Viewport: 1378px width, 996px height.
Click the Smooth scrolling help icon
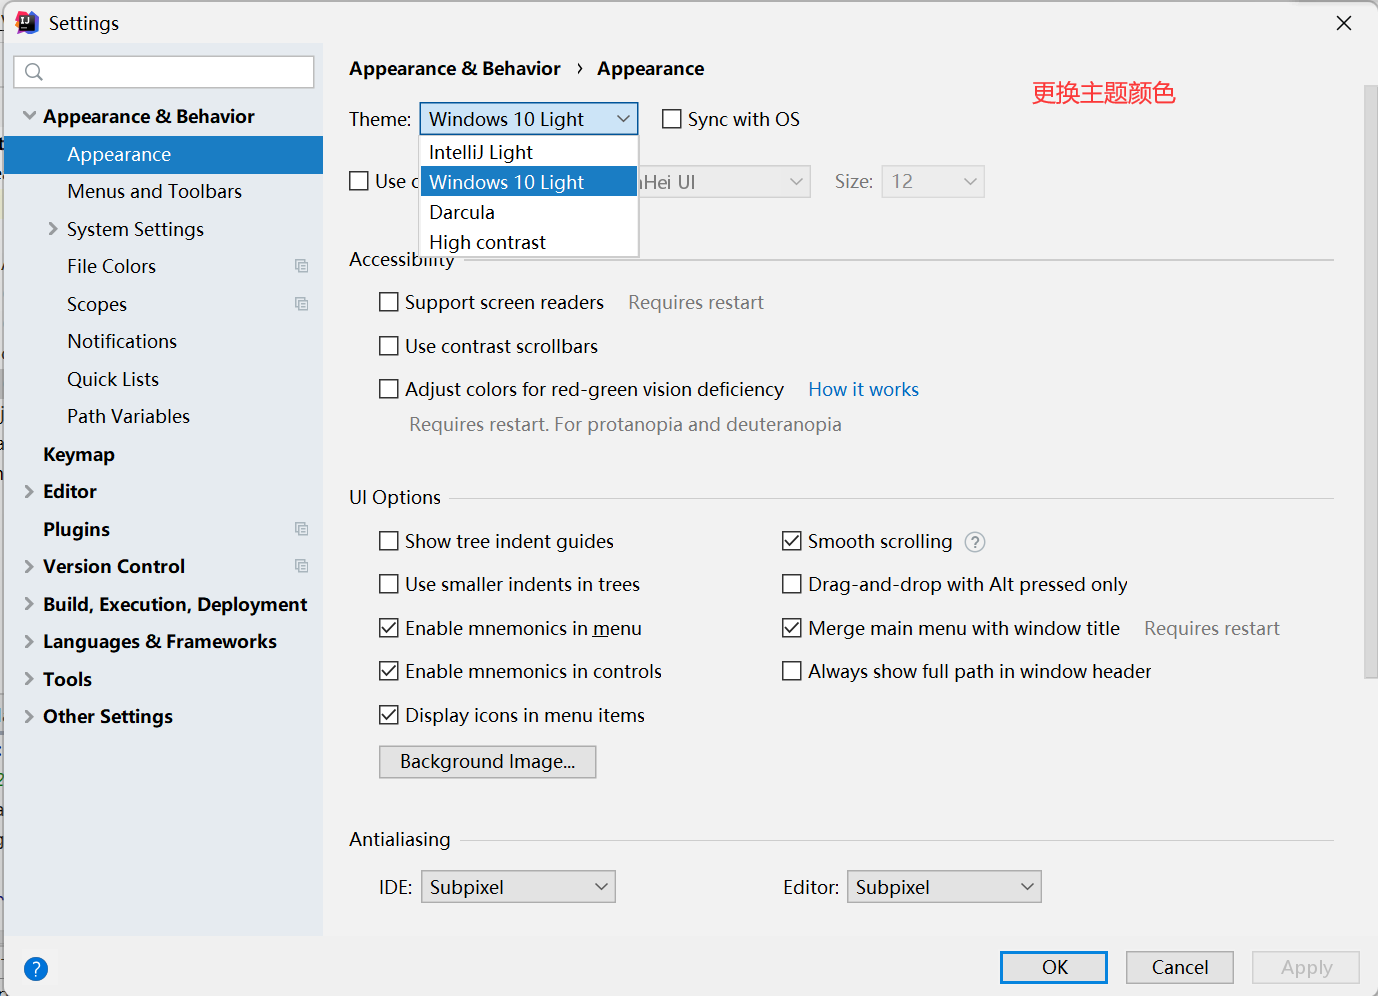coord(975,542)
